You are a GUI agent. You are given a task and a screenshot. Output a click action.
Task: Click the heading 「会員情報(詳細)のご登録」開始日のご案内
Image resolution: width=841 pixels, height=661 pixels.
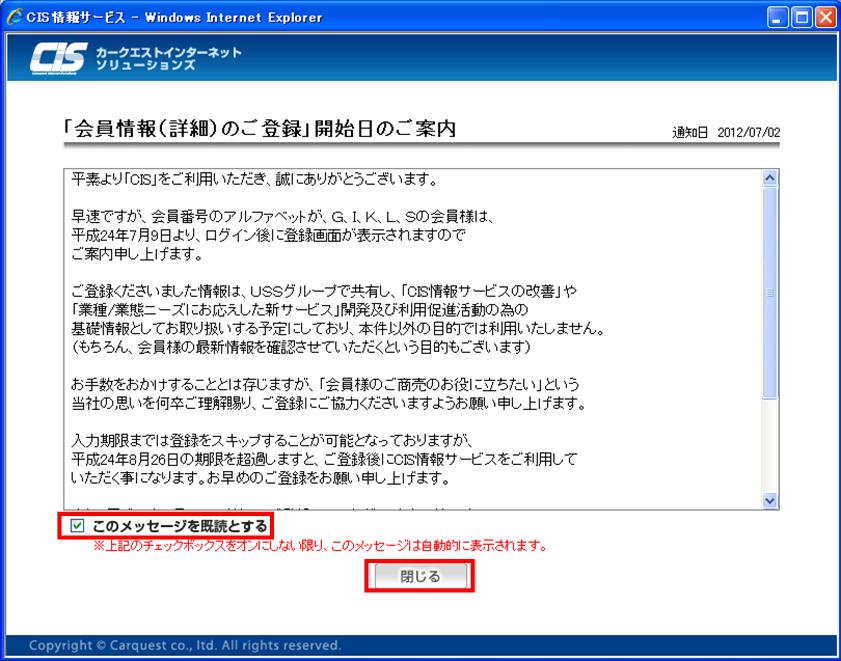(x=260, y=129)
